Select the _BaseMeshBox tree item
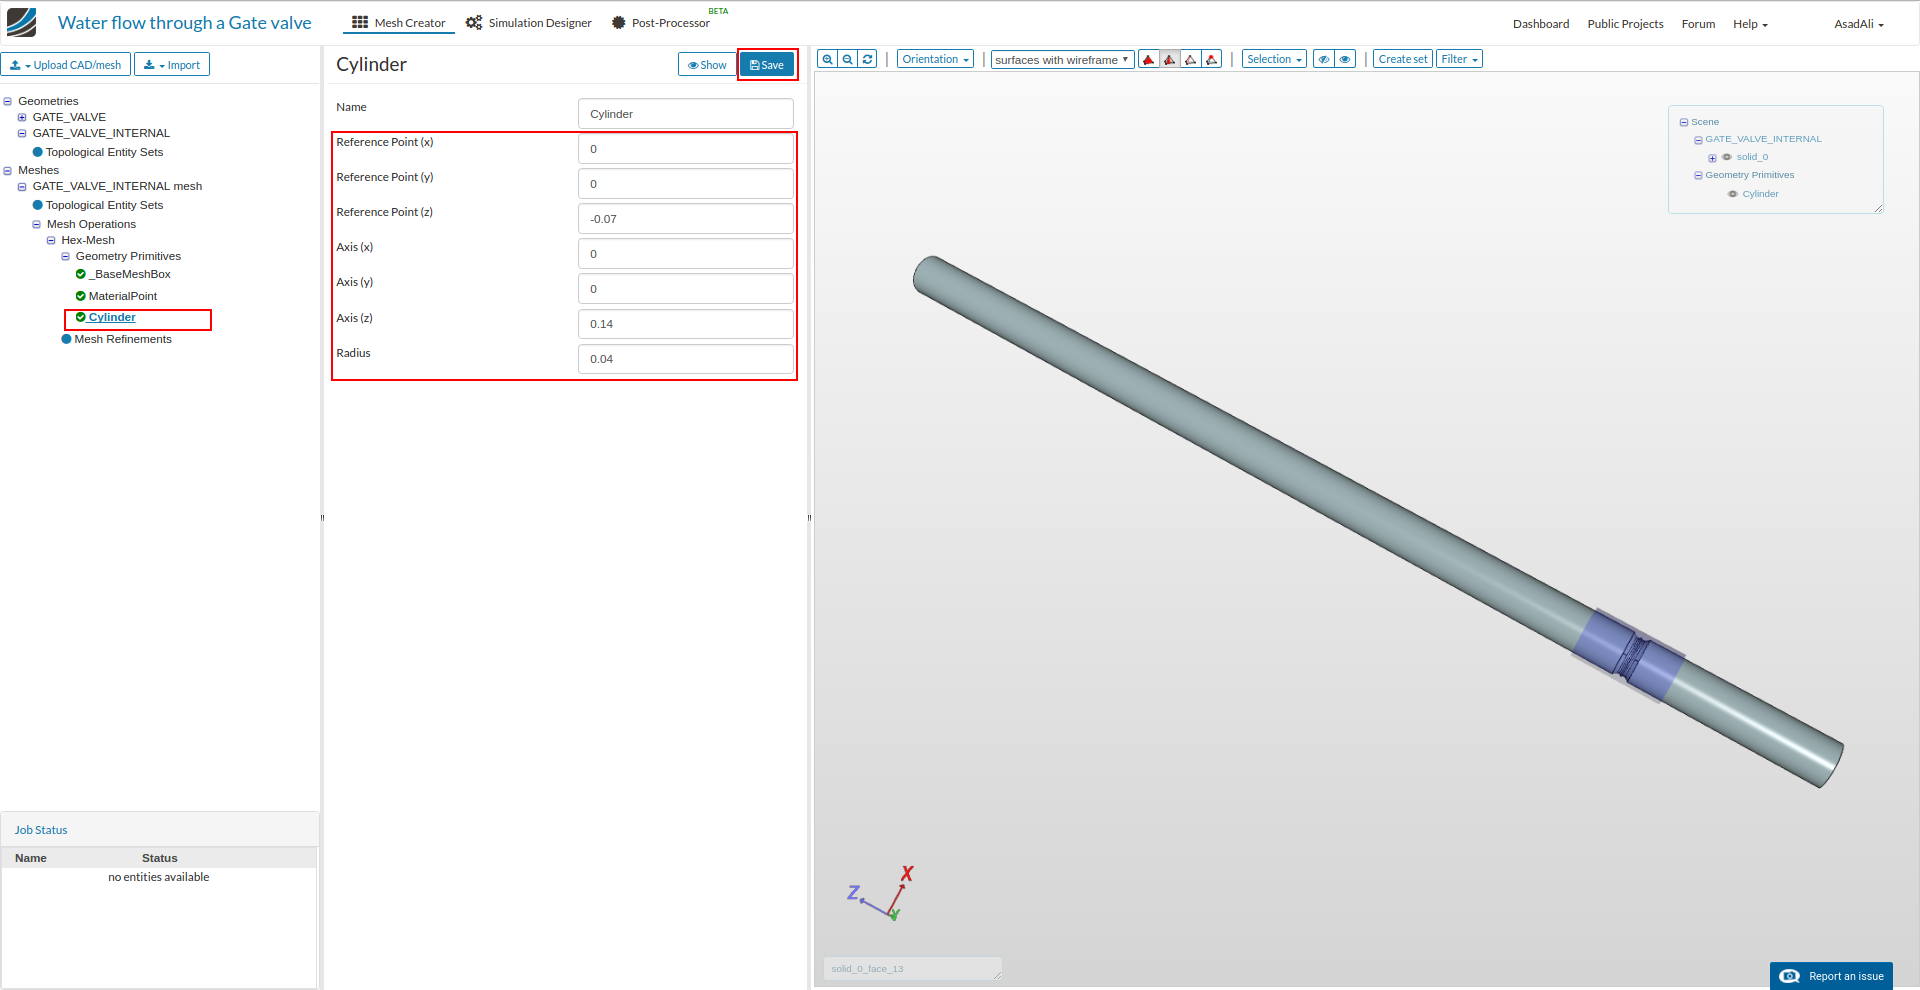 (130, 274)
